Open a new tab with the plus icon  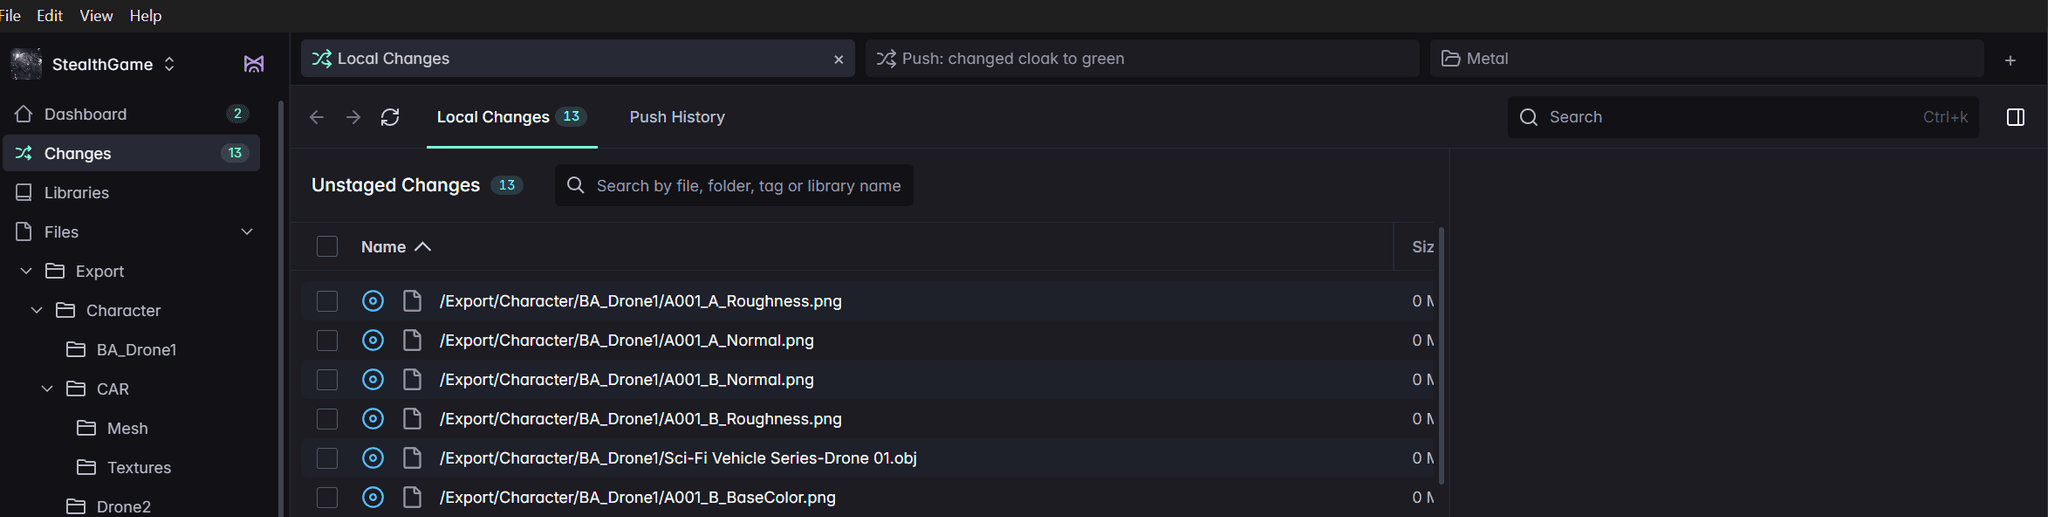(2010, 60)
